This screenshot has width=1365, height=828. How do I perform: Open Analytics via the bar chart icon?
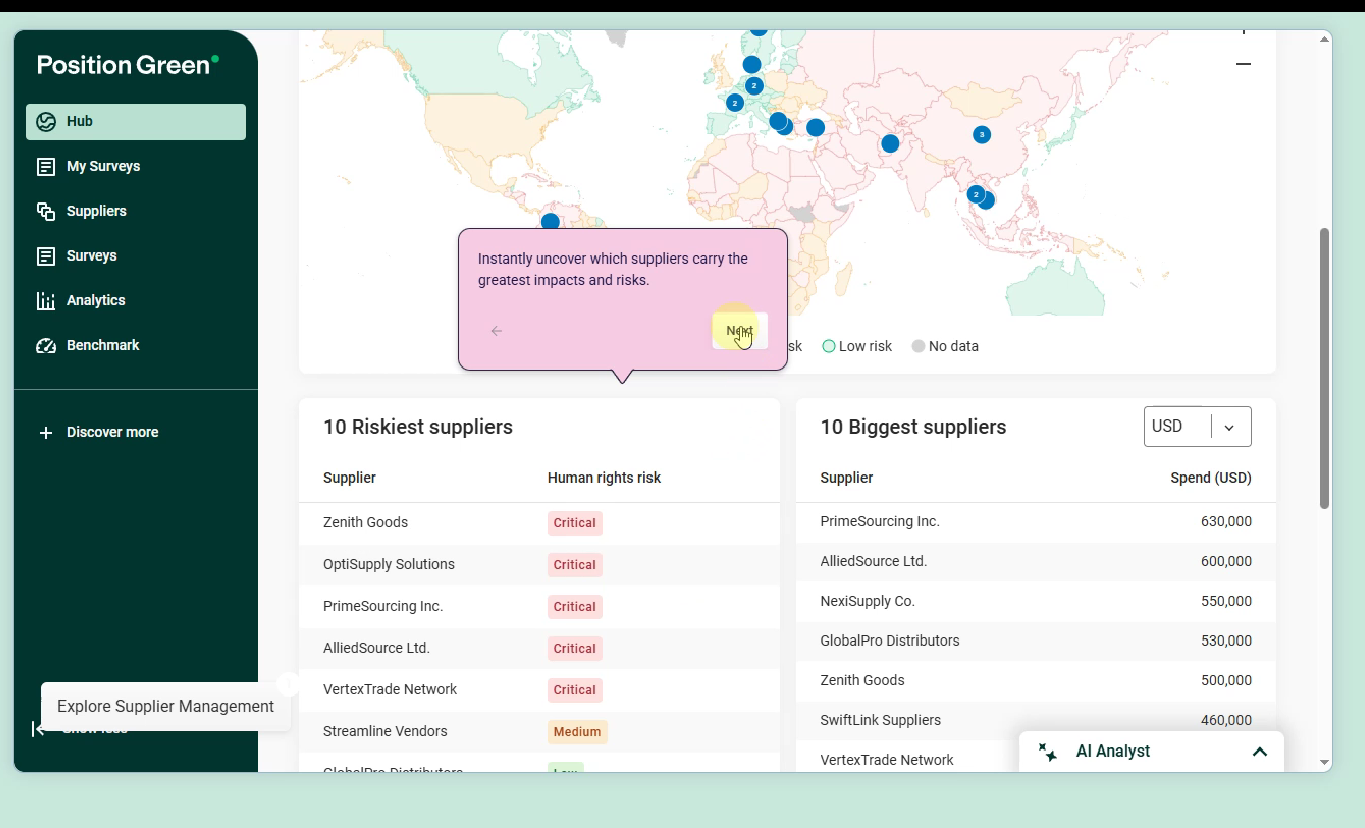tap(46, 301)
